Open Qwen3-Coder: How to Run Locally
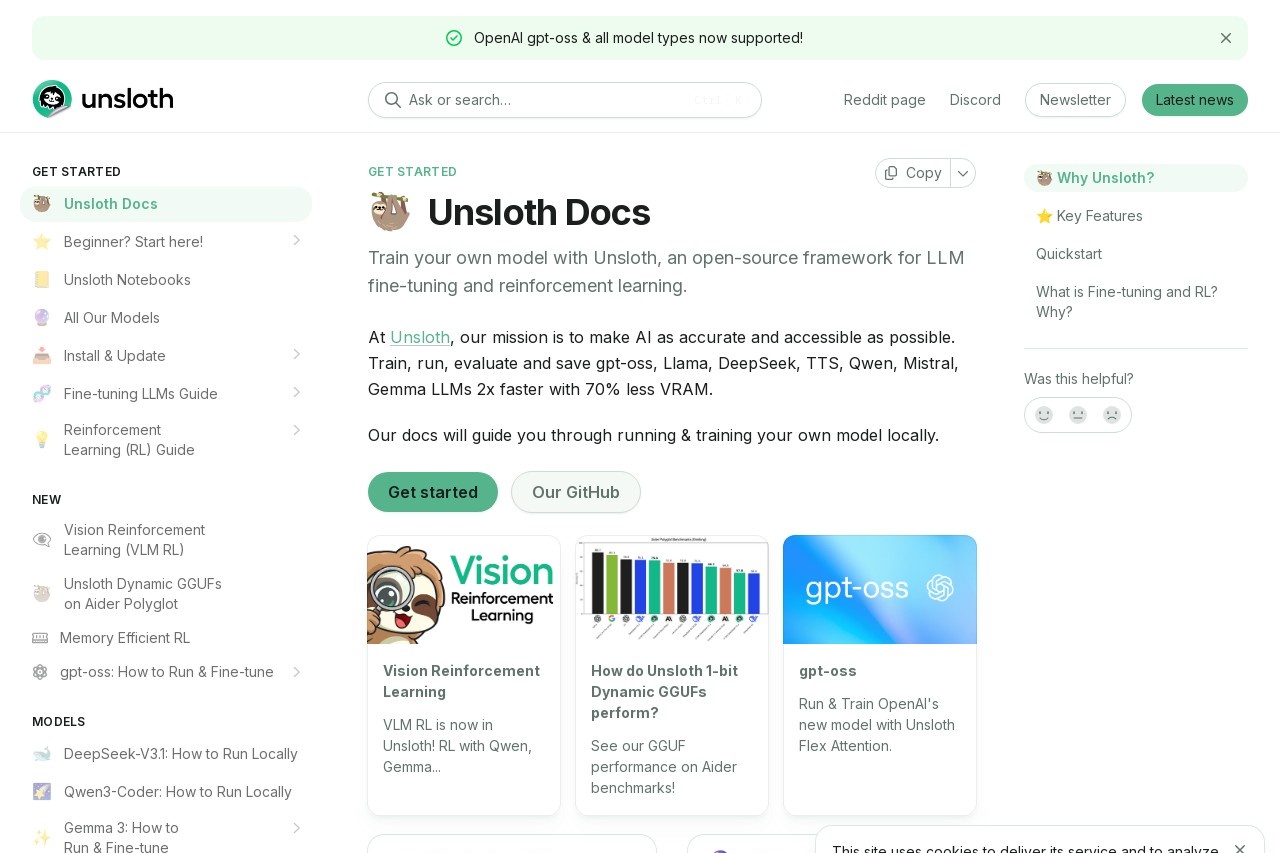Image resolution: width=1280 pixels, height=853 pixels. click(166, 792)
